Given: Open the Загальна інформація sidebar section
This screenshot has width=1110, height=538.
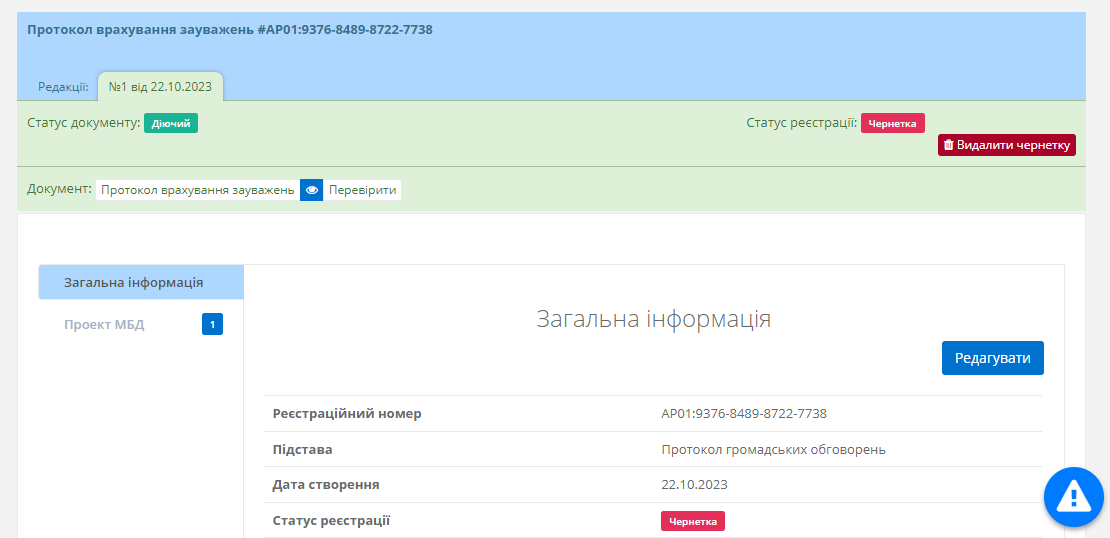Looking at the screenshot, I should [133, 282].
